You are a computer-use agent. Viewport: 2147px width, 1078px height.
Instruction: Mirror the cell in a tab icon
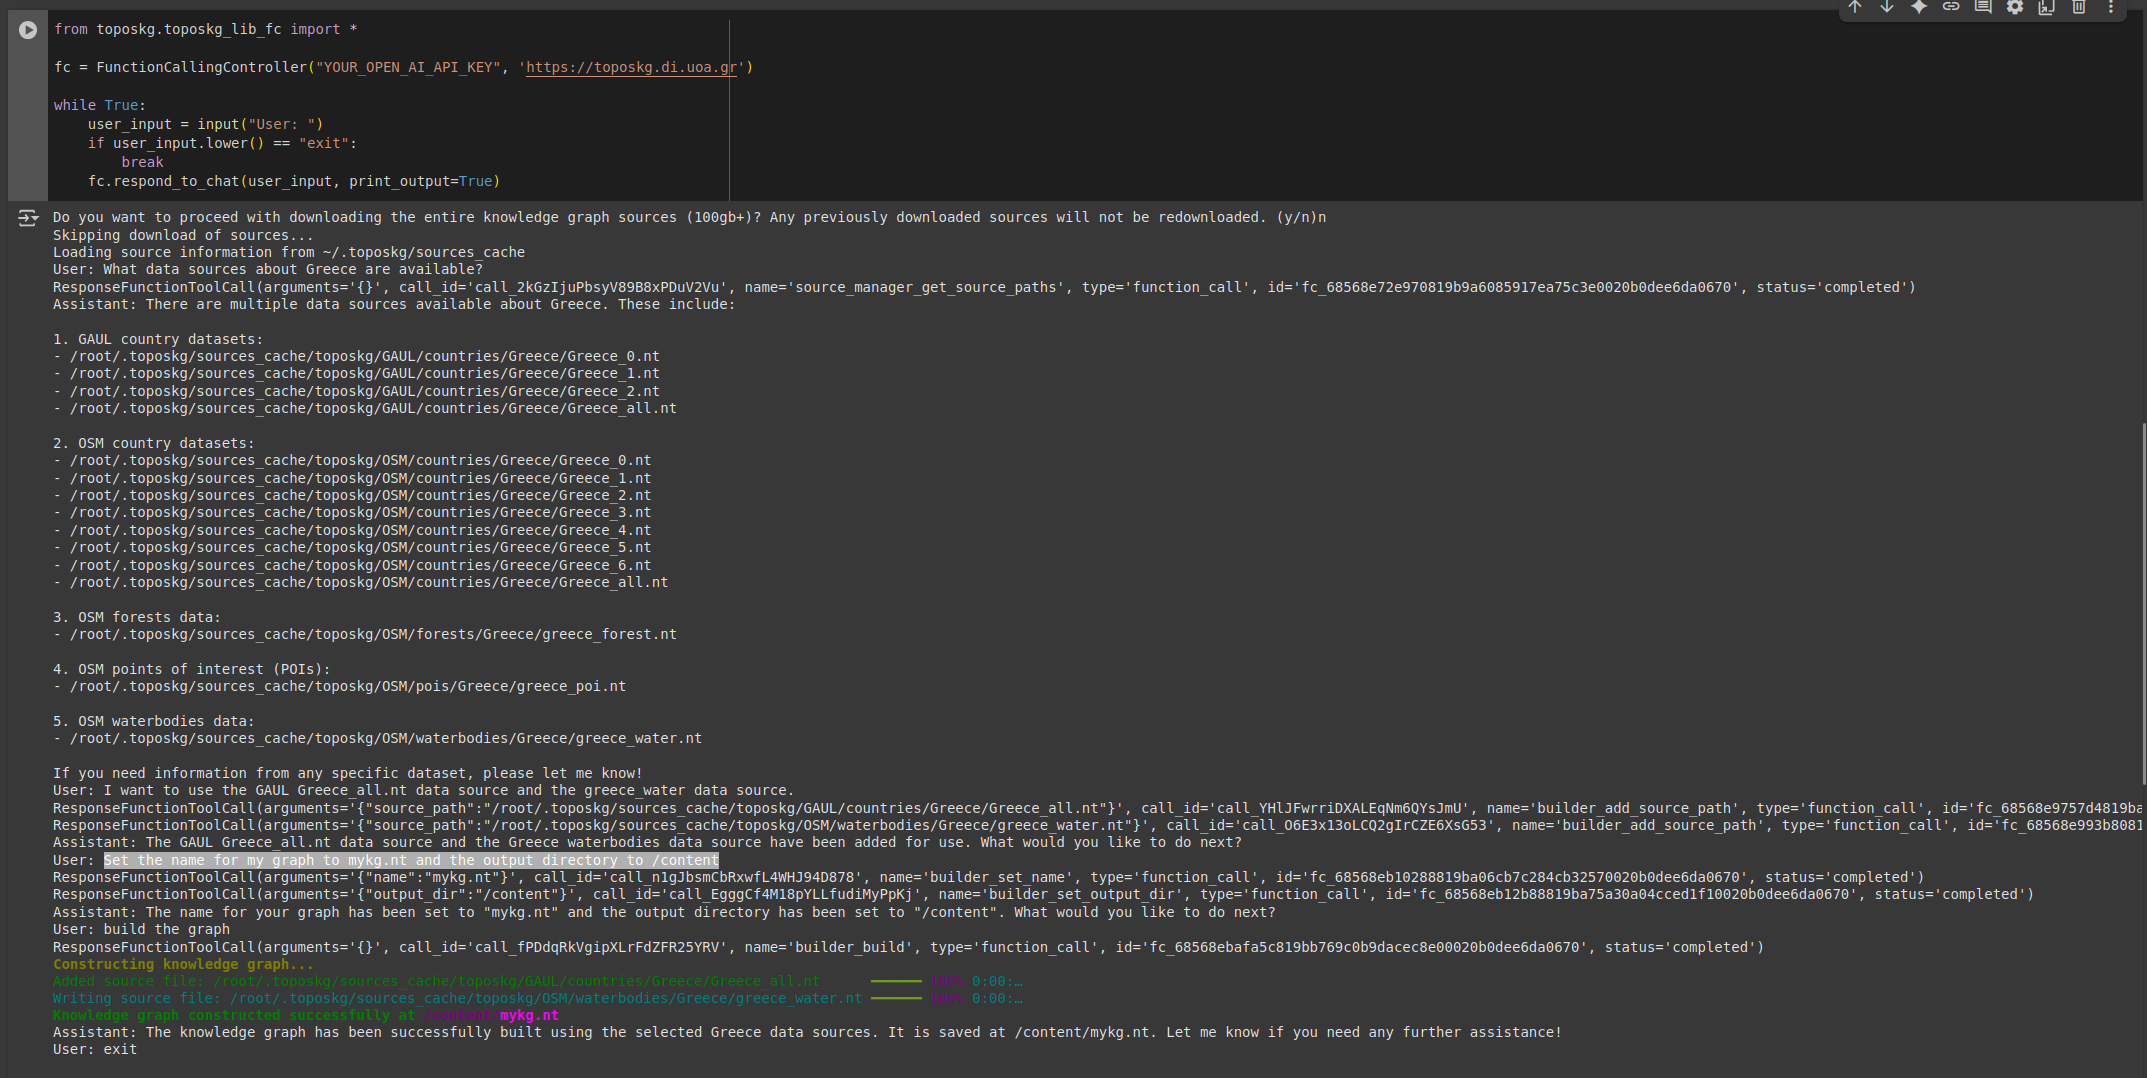tap(2047, 7)
